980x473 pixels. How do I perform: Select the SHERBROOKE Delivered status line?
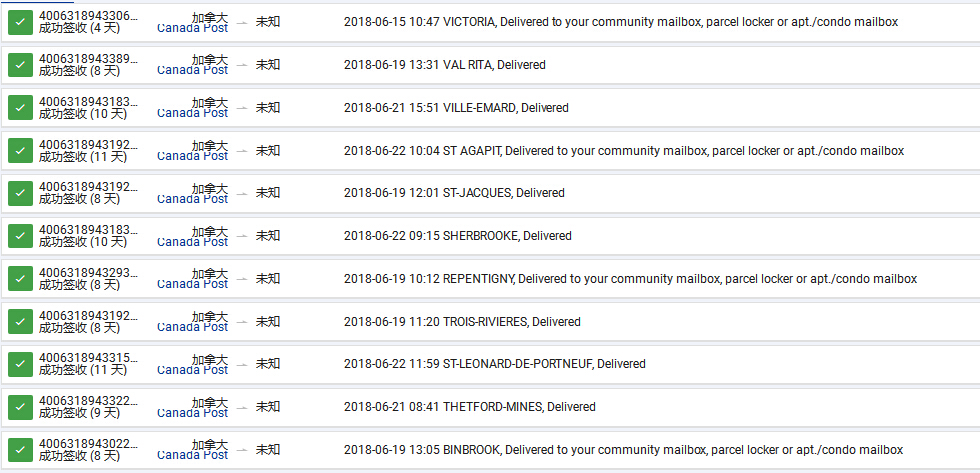[457, 236]
